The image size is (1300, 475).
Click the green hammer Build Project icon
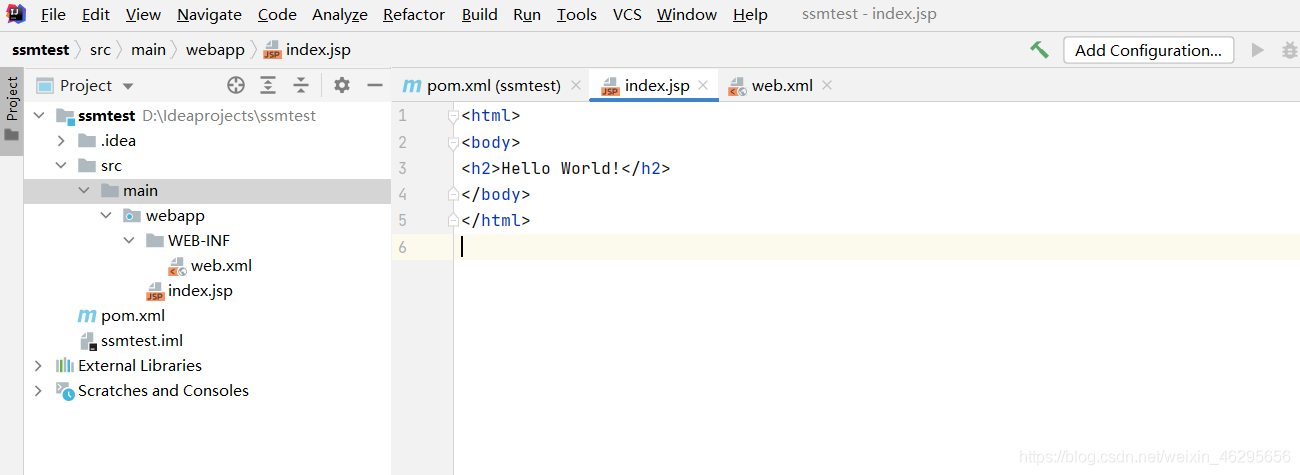(1039, 50)
